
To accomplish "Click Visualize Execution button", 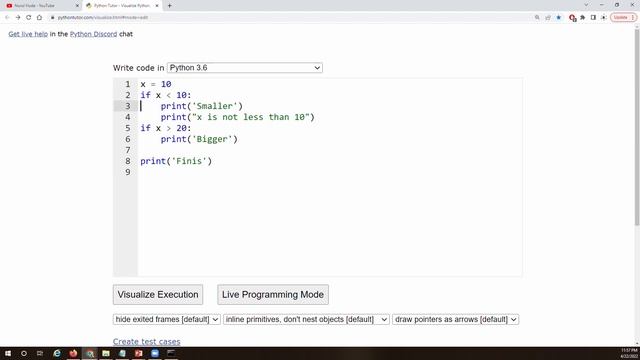I will click(x=158, y=294).
